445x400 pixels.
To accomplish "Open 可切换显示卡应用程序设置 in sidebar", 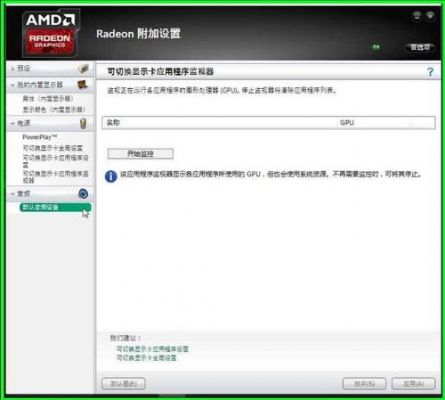I will pos(55,161).
